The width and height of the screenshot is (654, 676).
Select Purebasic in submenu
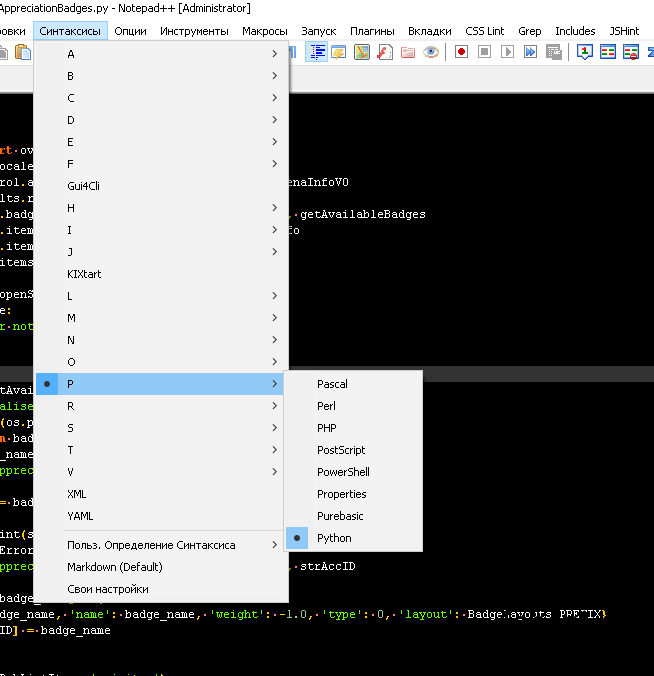coord(354,516)
